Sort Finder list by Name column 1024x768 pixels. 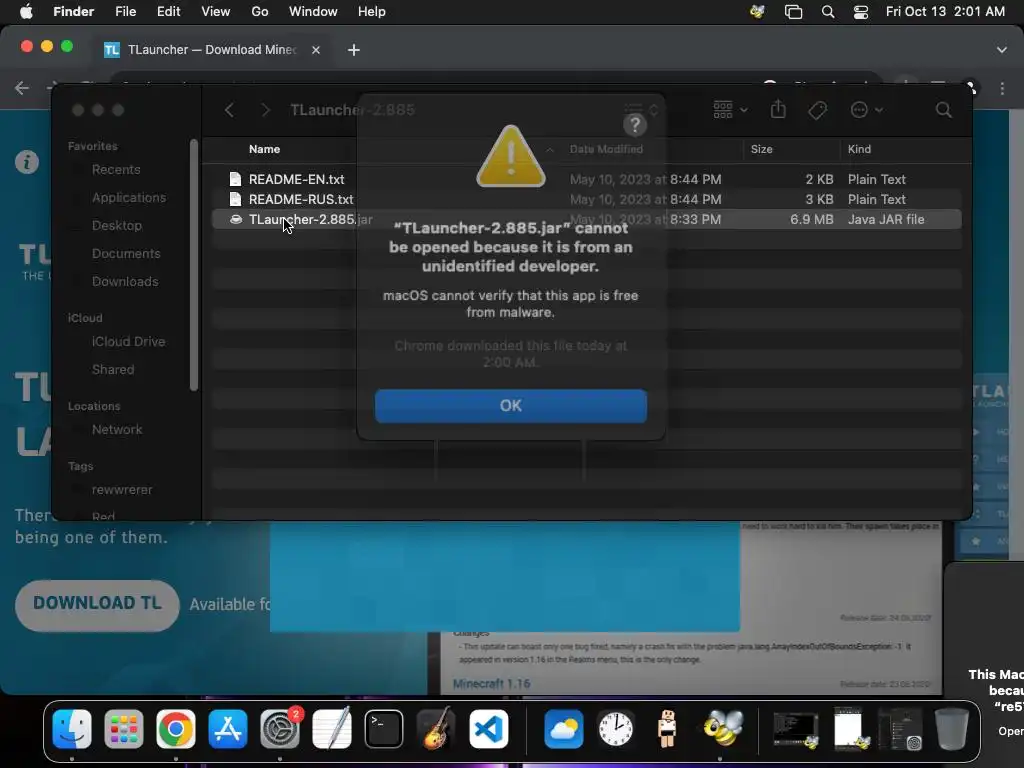[264, 149]
